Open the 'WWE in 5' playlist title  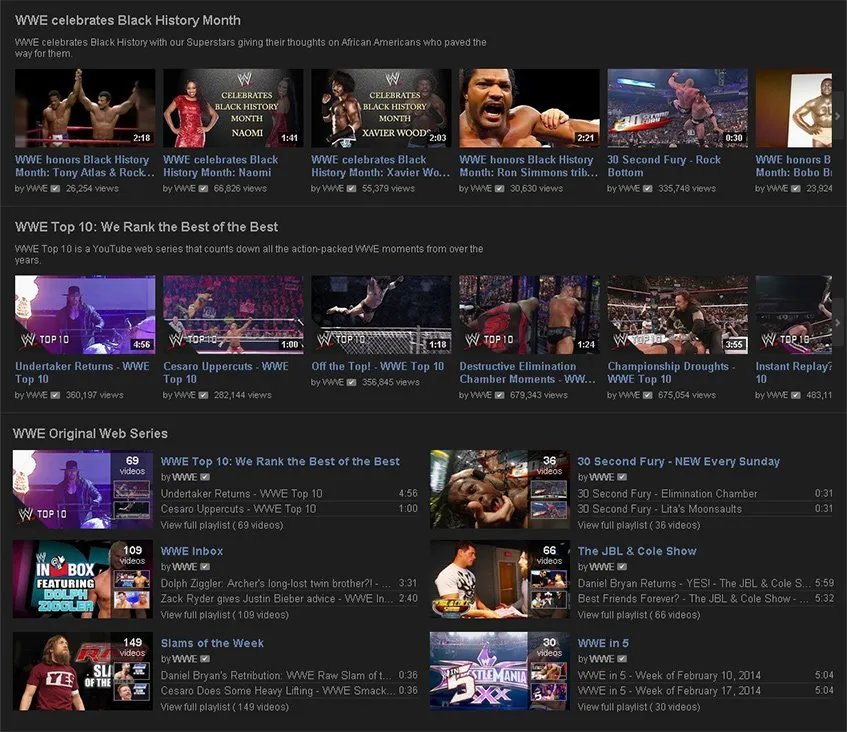(x=603, y=643)
